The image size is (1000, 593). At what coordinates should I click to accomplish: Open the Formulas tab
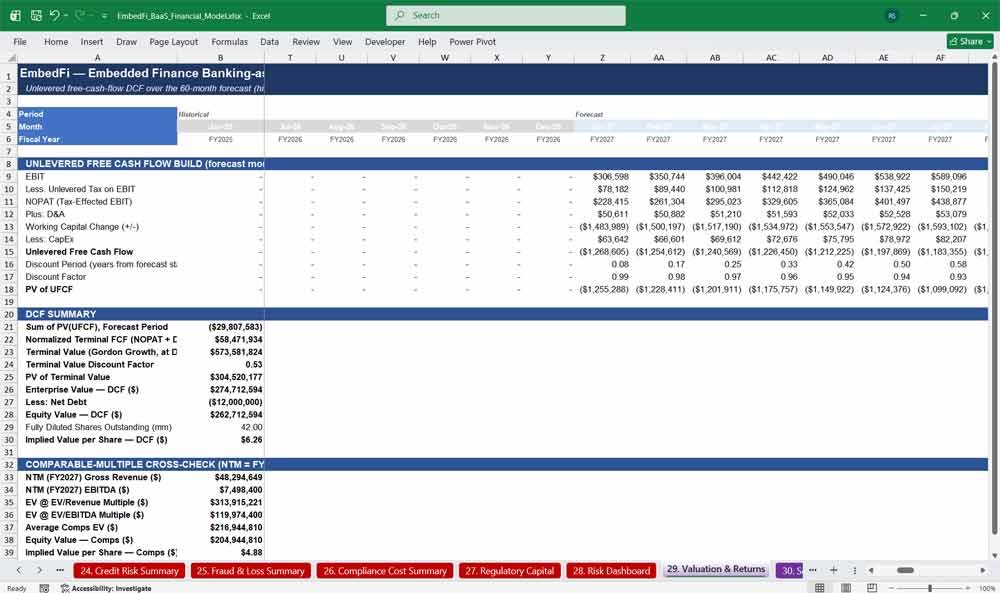click(x=230, y=41)
